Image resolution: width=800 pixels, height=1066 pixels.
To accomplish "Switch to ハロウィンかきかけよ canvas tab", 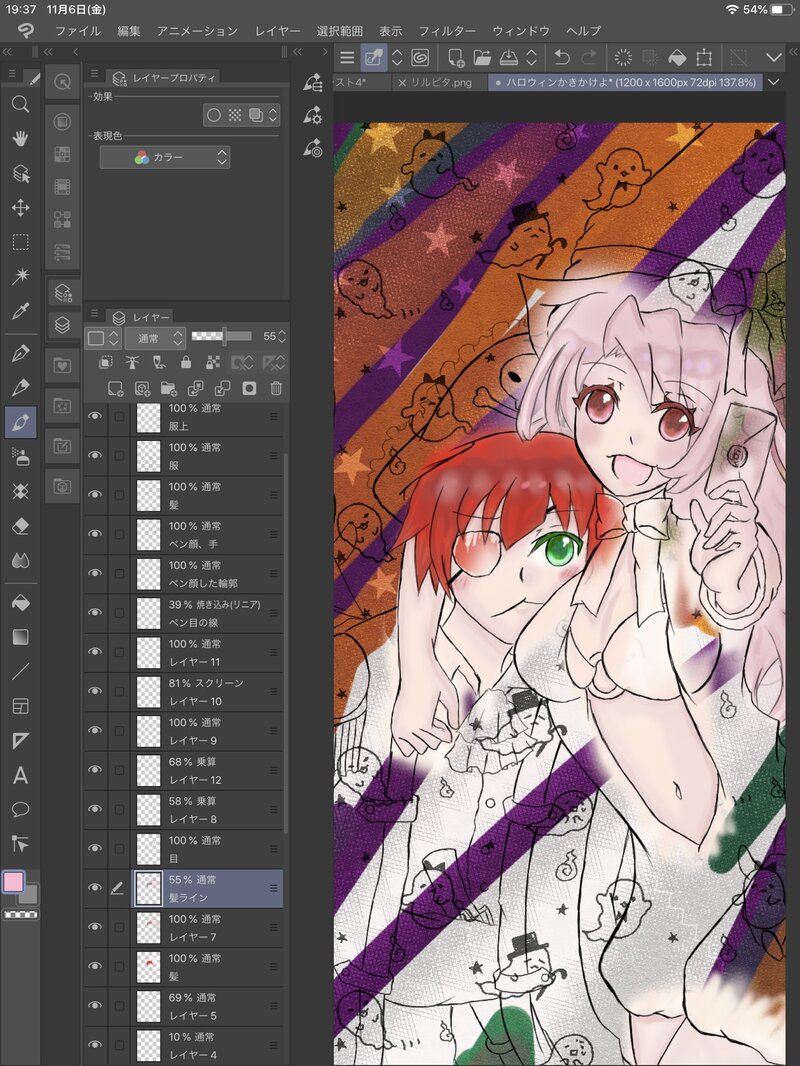I will coord(624,82).
